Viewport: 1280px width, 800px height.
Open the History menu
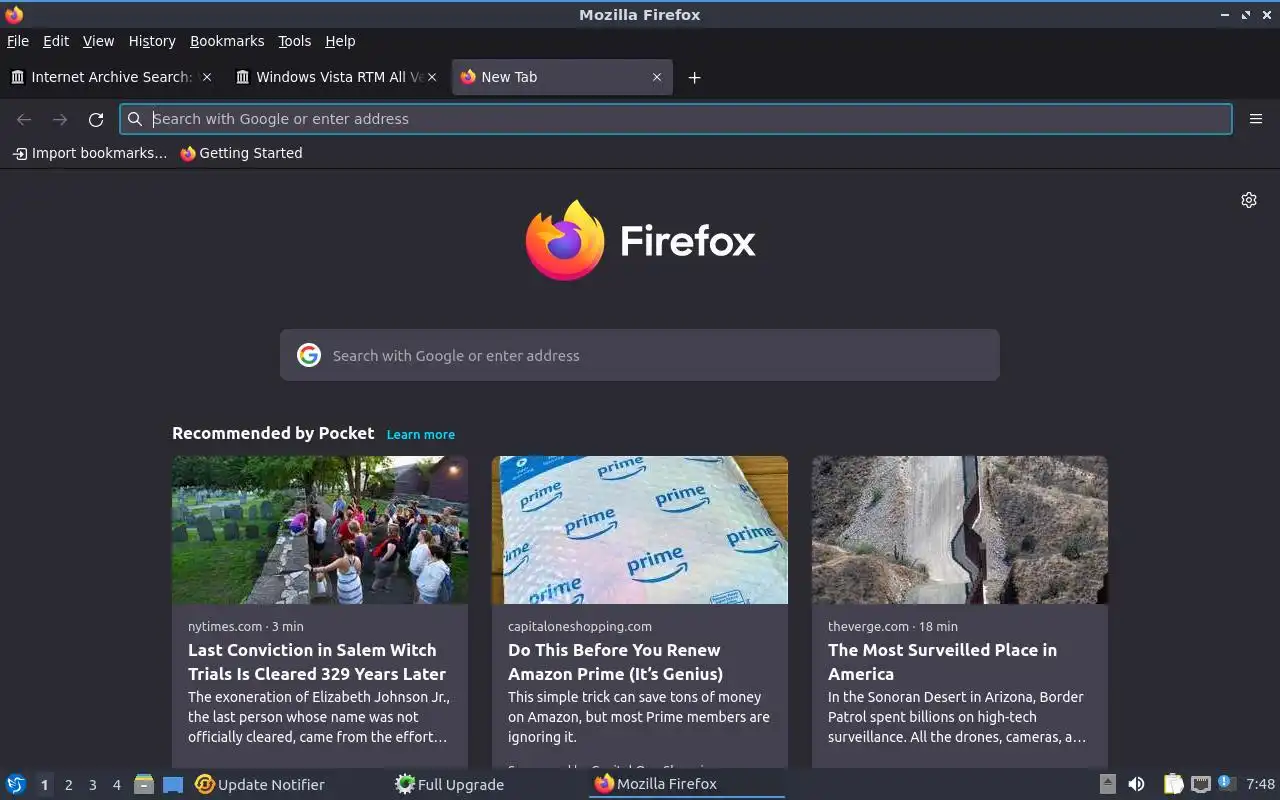tap(152, 41)
